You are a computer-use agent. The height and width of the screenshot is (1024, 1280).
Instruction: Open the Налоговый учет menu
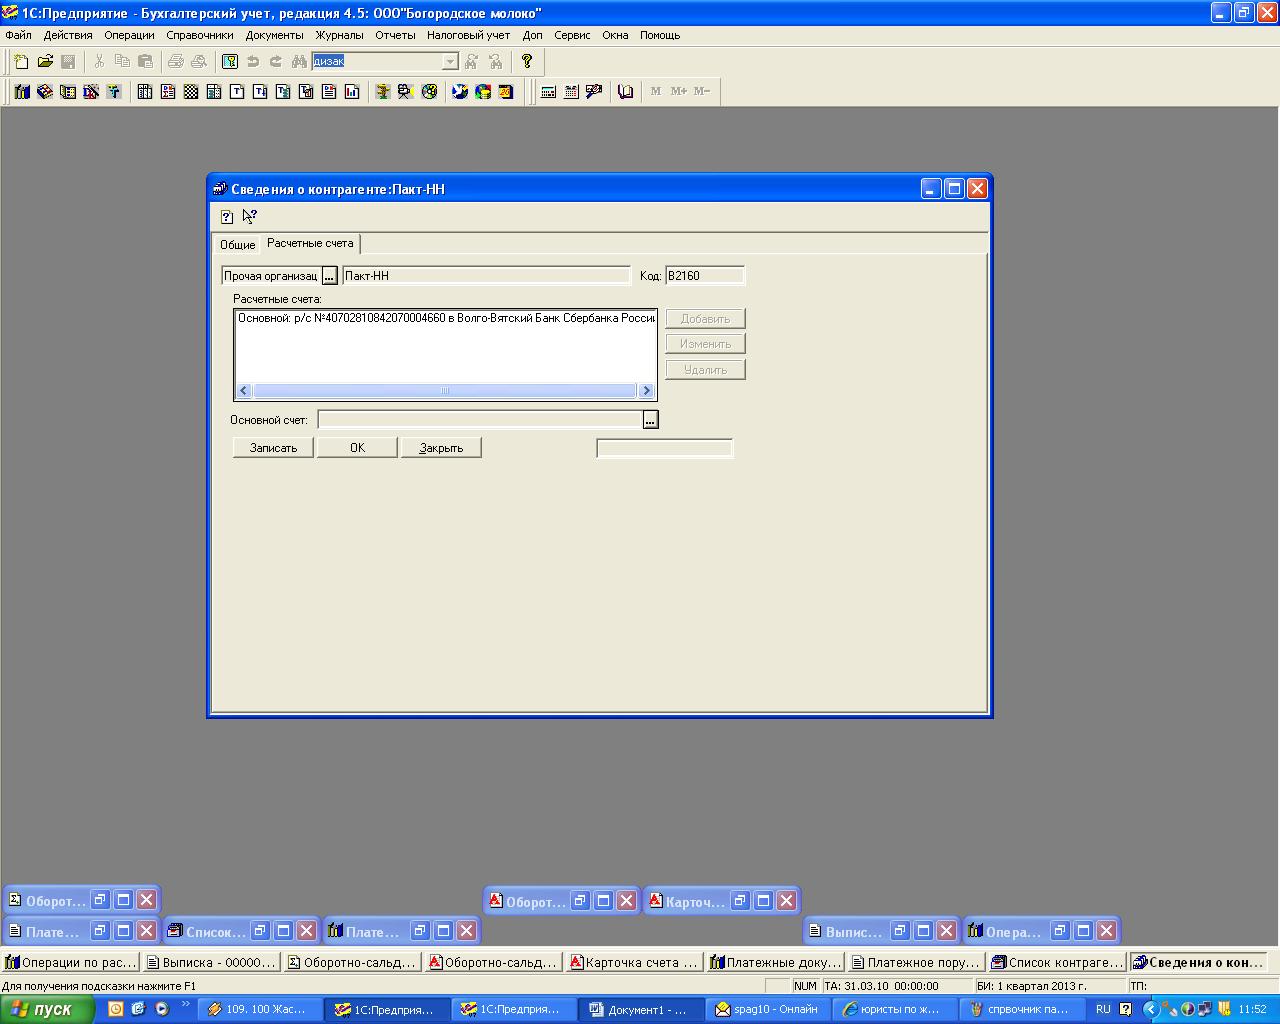click(468, 35)
